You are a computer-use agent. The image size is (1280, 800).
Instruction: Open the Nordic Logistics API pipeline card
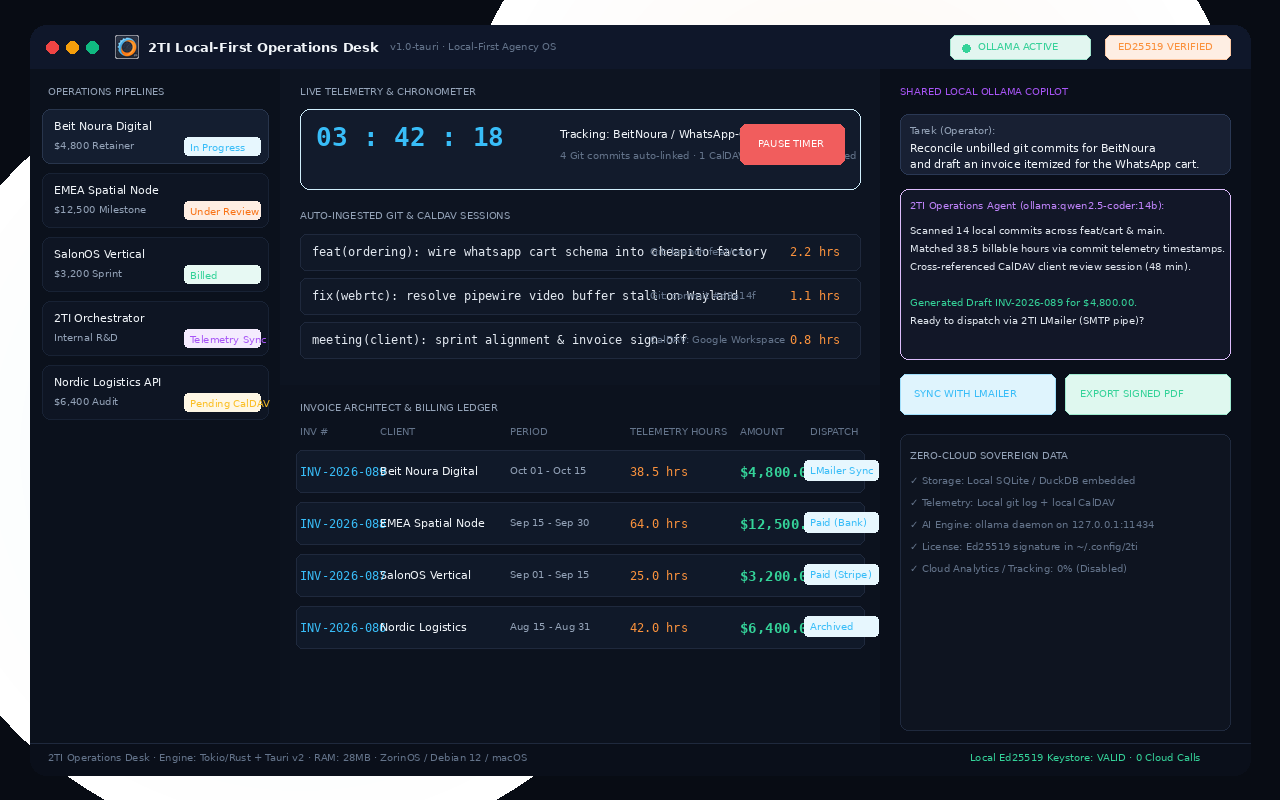pyautogui.click(x=155, y=392)
